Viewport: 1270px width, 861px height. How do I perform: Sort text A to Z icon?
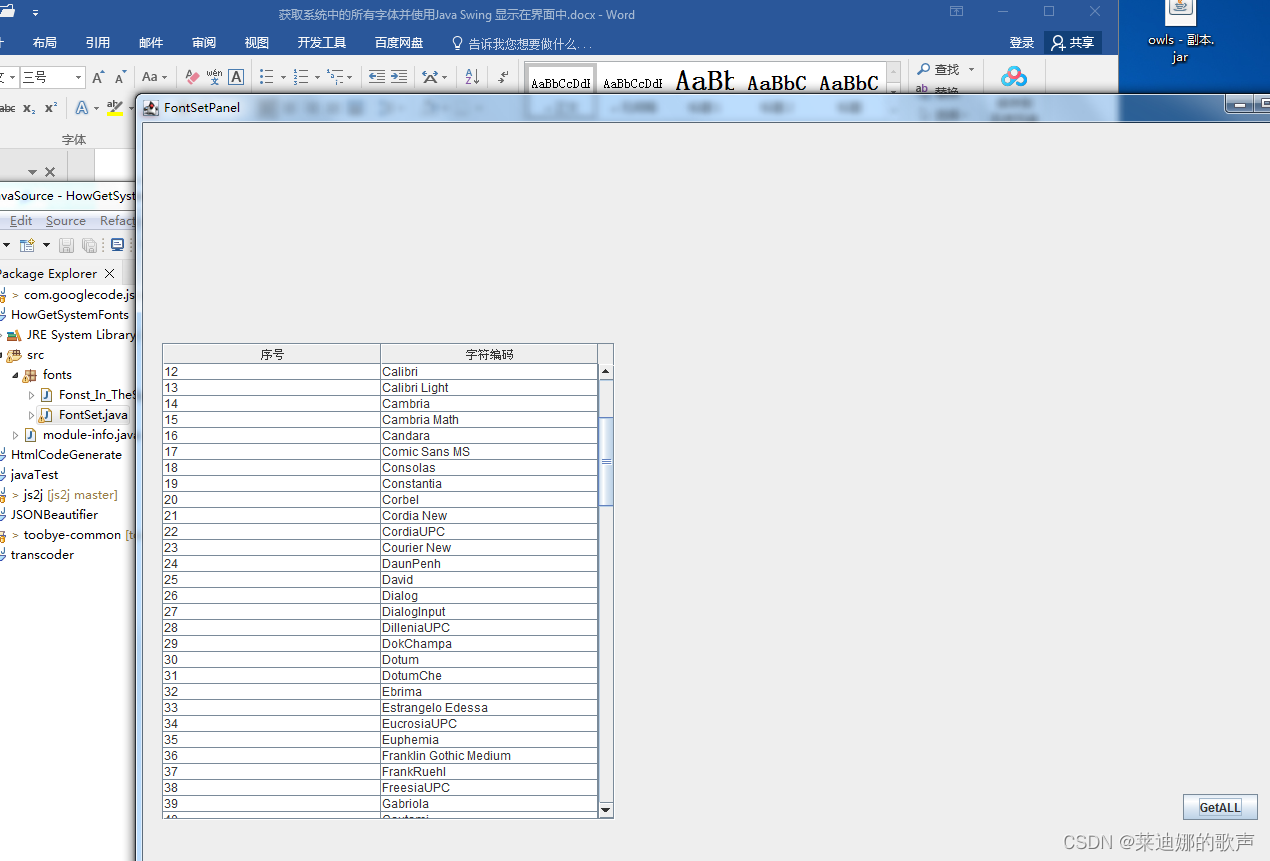(x=472, y=77)
